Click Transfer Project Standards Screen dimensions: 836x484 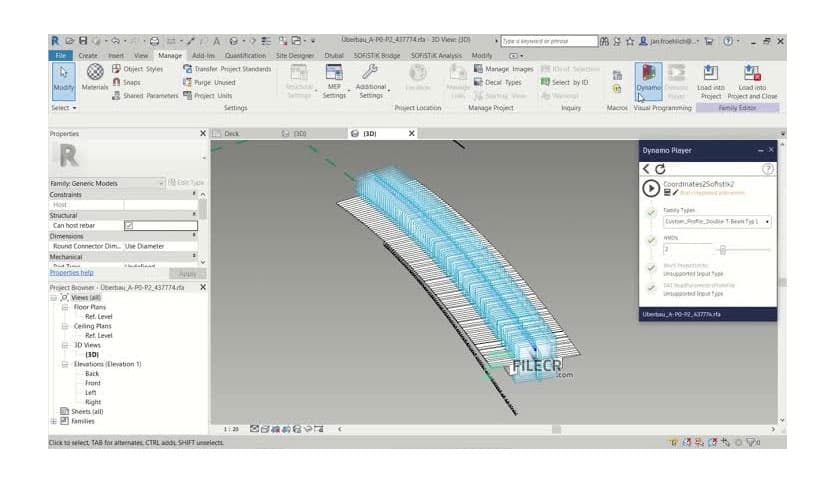tap(227, 69)
